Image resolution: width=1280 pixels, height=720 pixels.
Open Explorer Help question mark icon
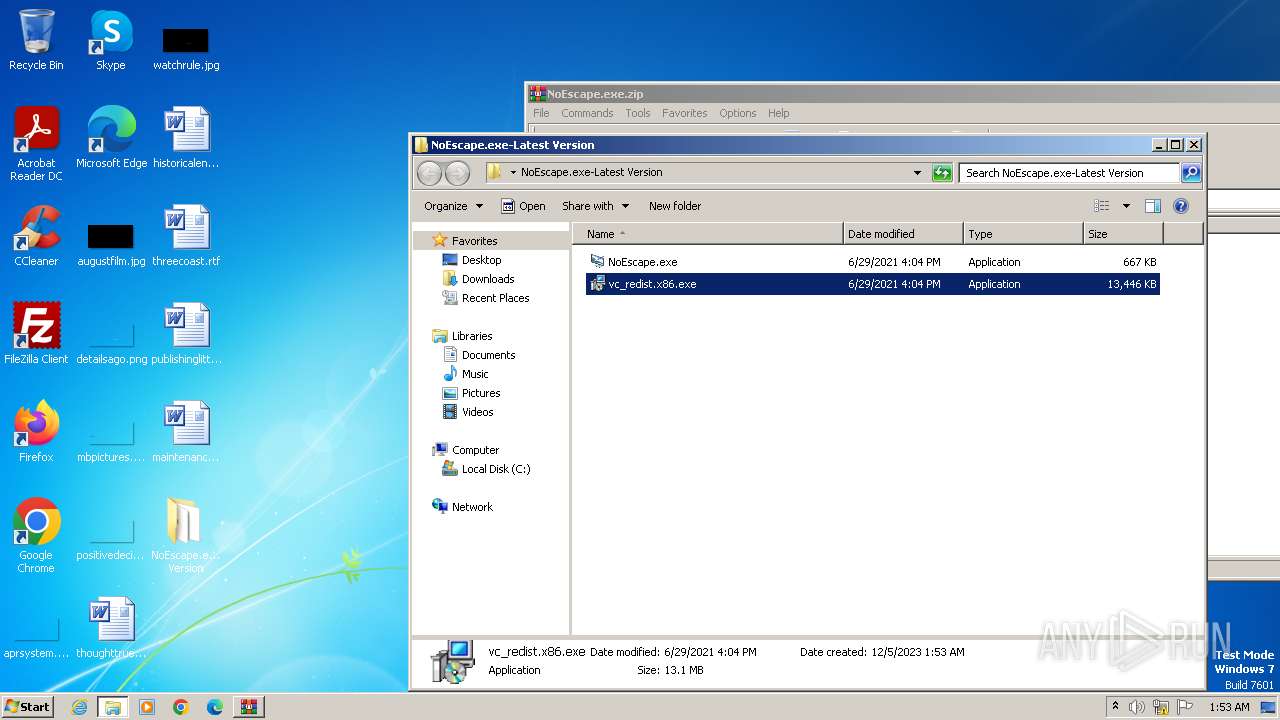(1180, 206)
